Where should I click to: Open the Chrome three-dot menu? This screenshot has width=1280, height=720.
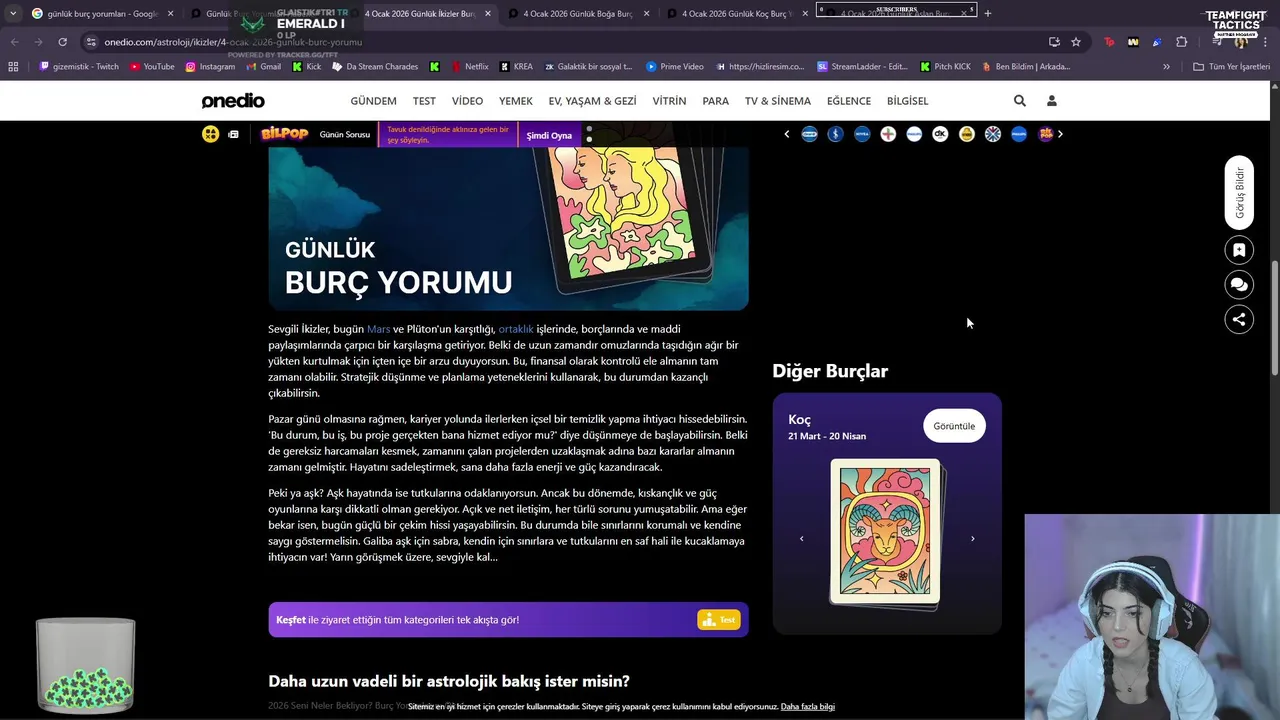click(1266, 42)
